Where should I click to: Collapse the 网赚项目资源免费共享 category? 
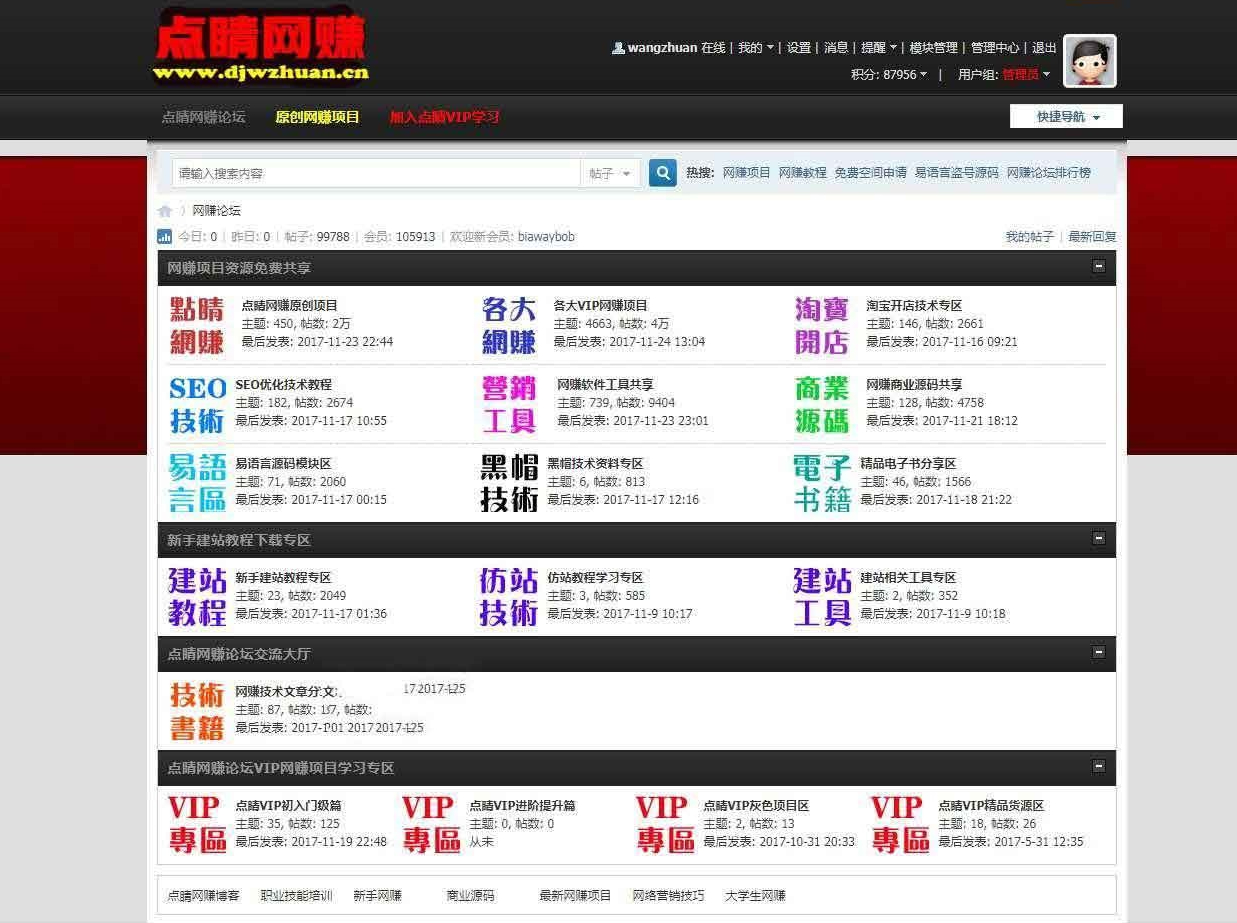point(1099,267)
